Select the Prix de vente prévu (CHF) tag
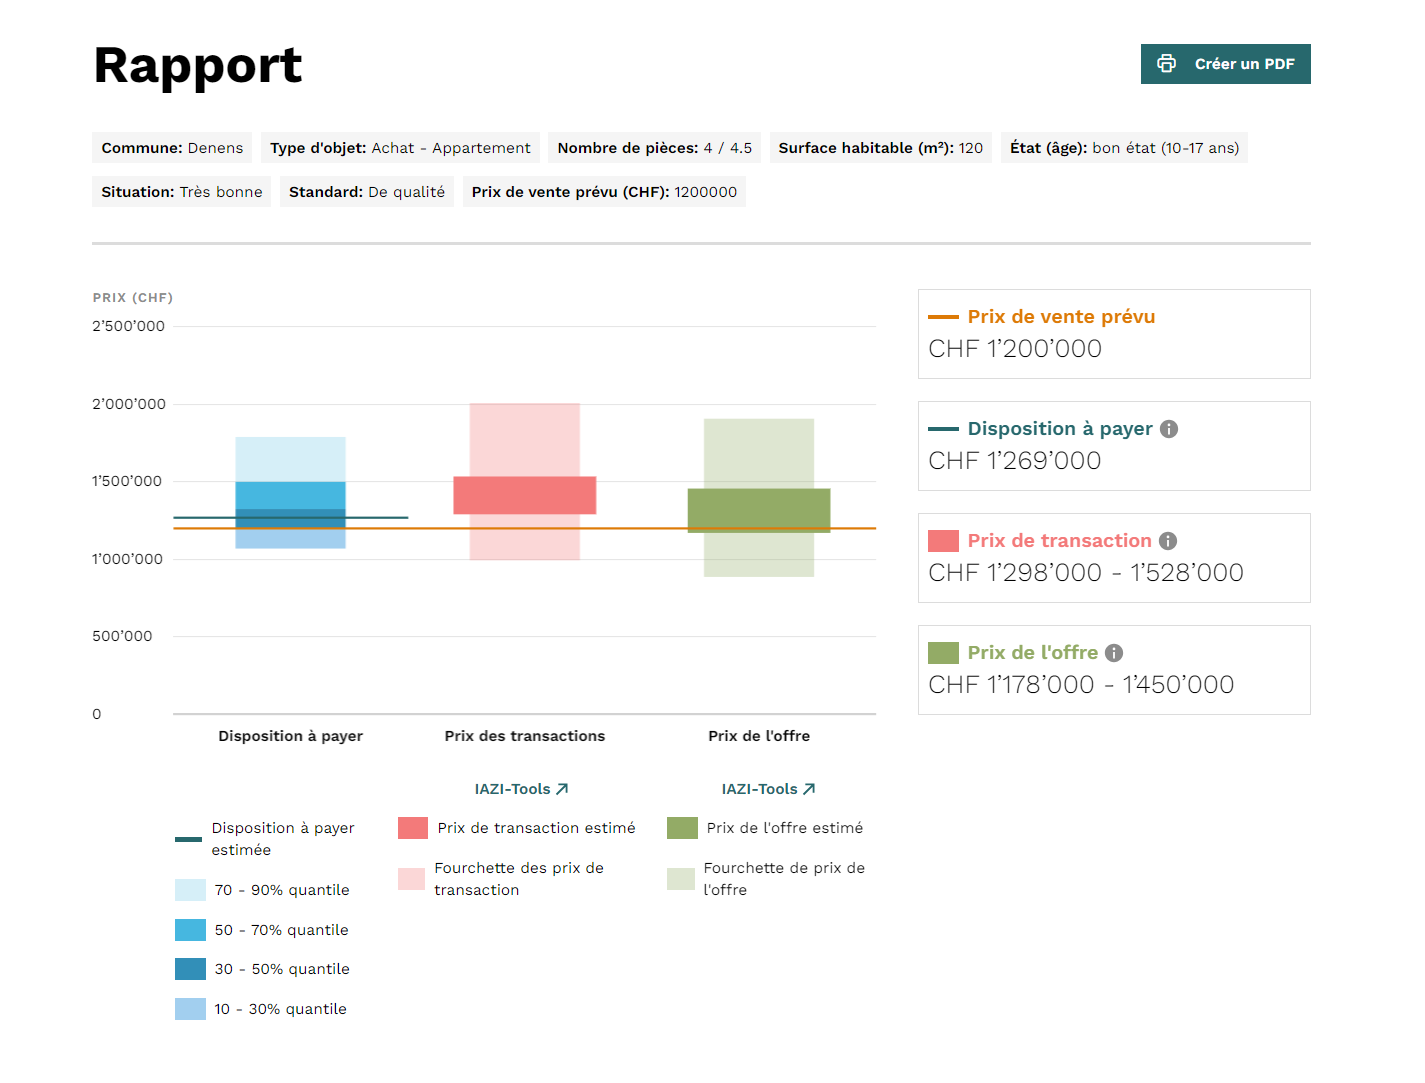The width and height of the screenshot is (1425, 1083). coord(604,192)
